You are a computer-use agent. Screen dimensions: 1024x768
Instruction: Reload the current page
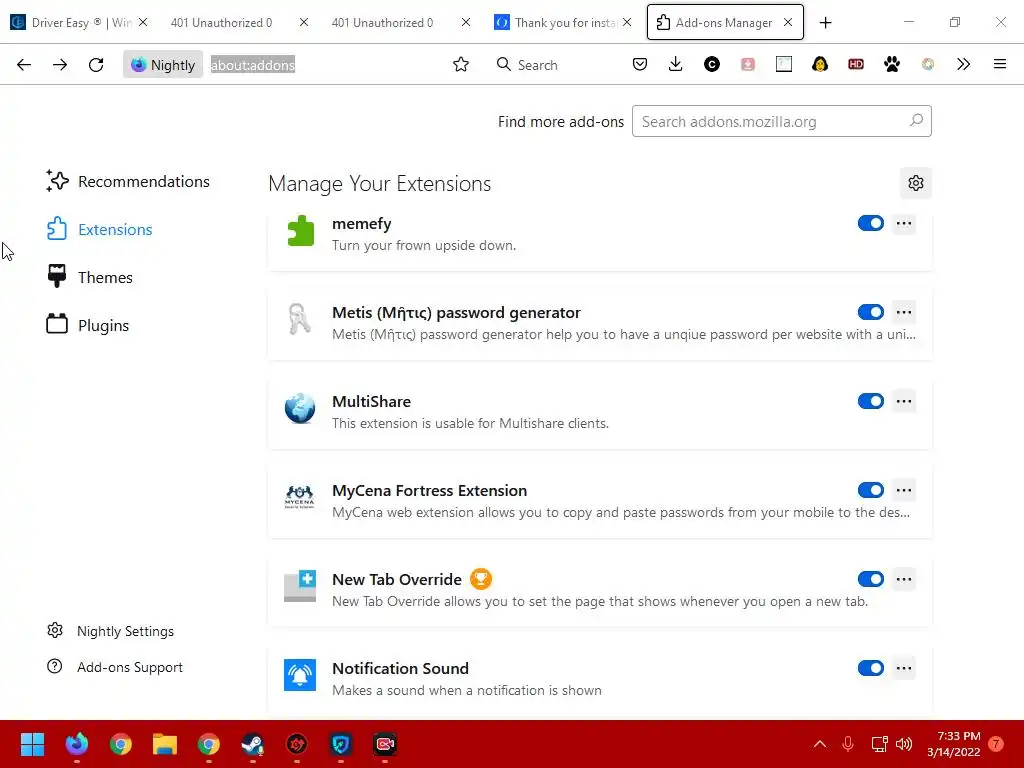tap(96, 65)
